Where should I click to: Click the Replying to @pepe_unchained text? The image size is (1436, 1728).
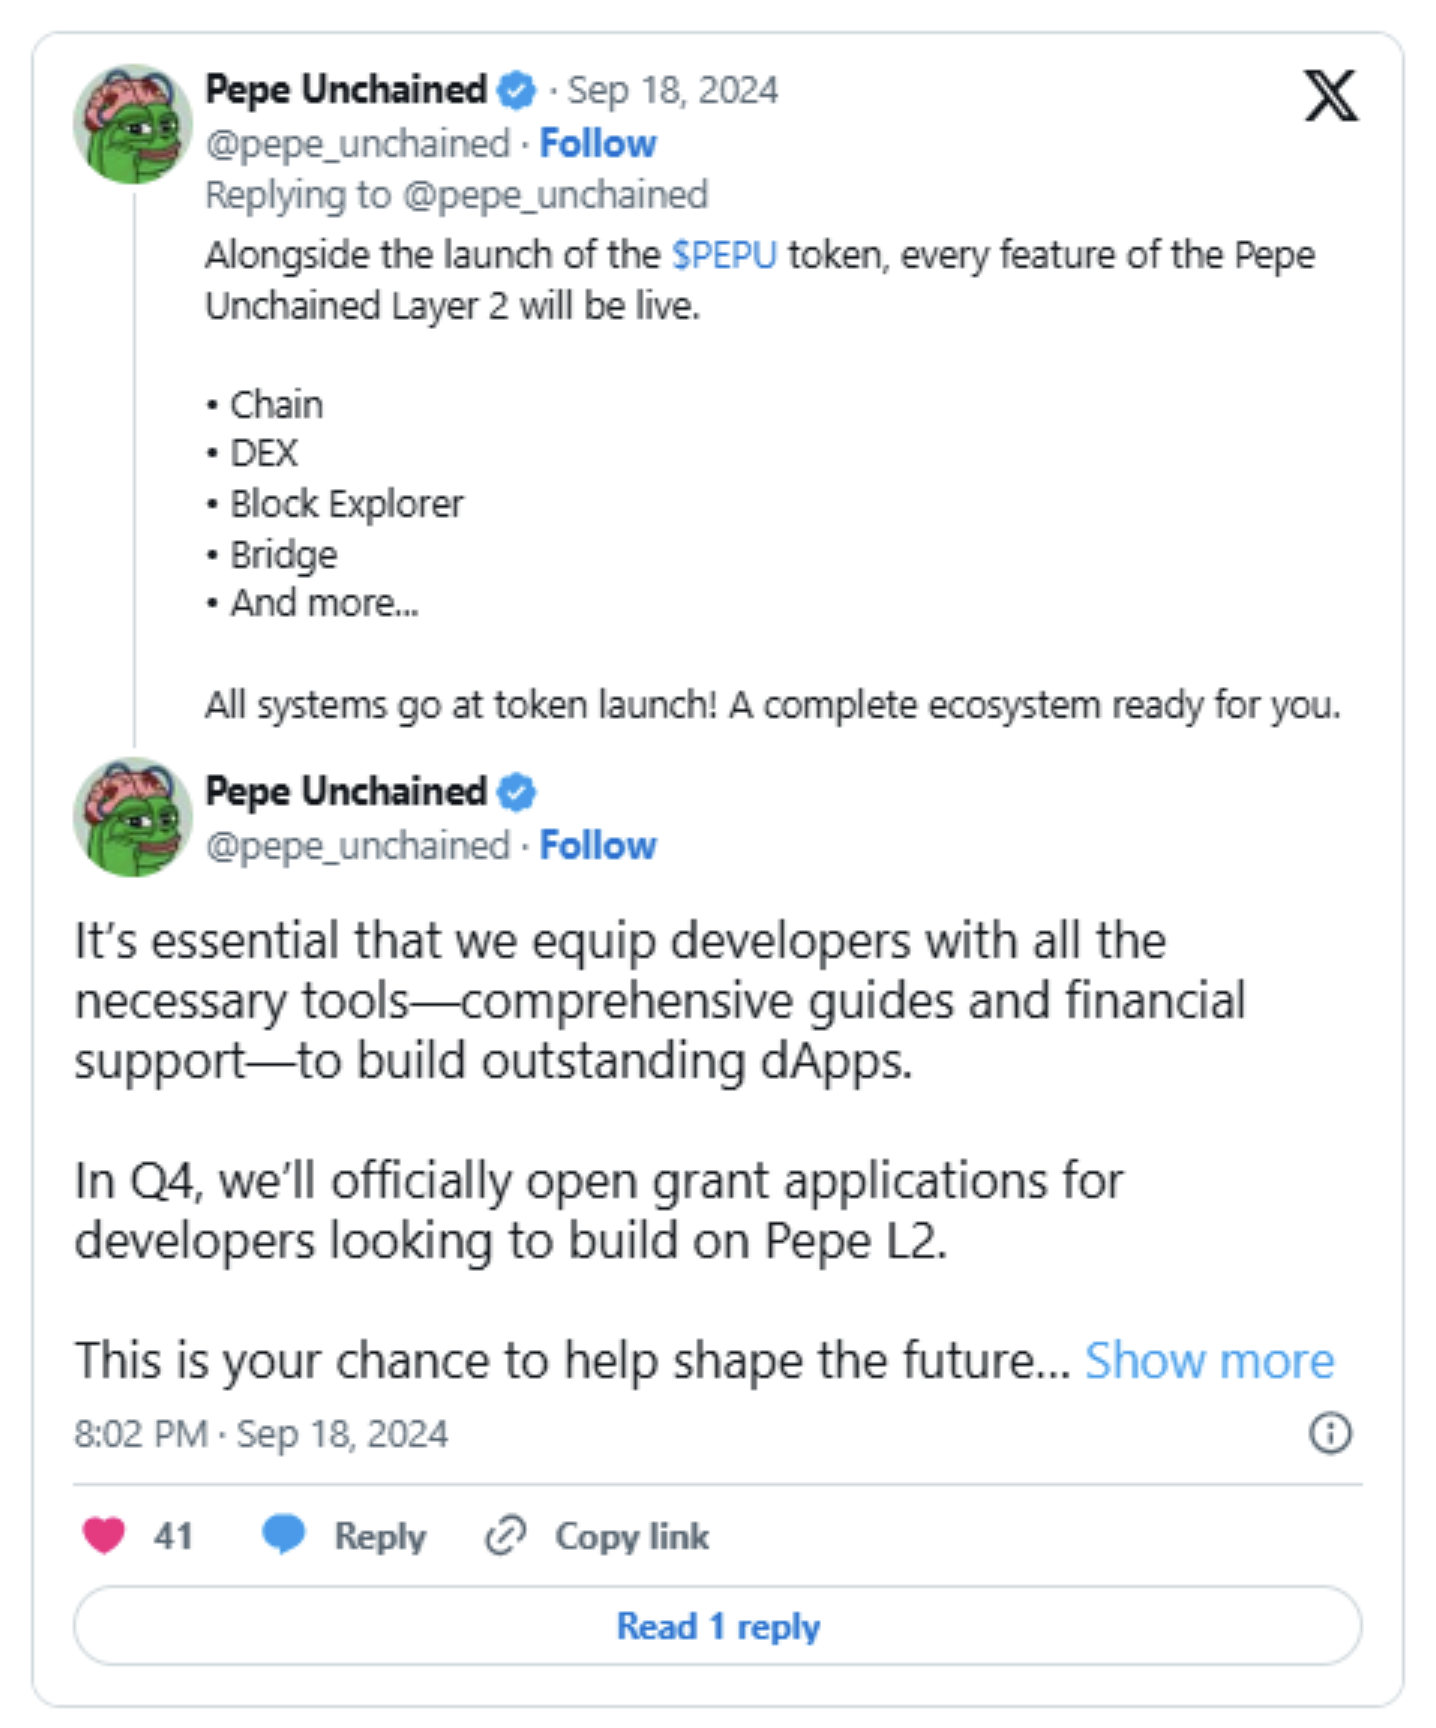456,195
